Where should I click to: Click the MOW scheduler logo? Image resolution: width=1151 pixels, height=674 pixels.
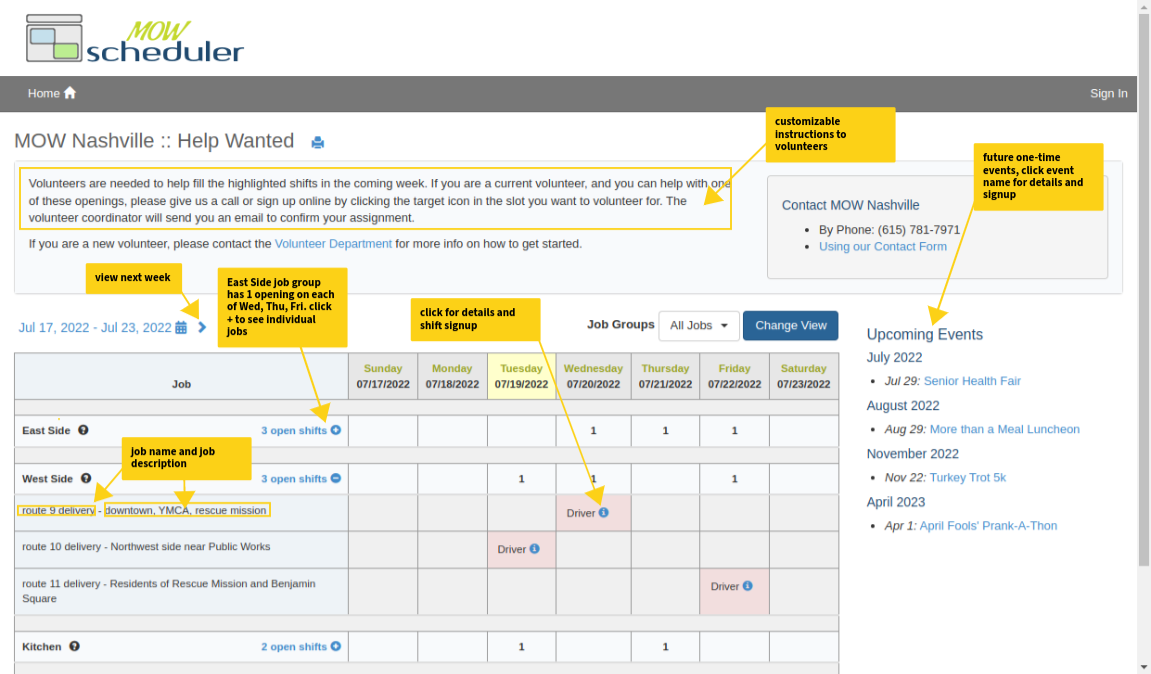click(x=134, y=39)
